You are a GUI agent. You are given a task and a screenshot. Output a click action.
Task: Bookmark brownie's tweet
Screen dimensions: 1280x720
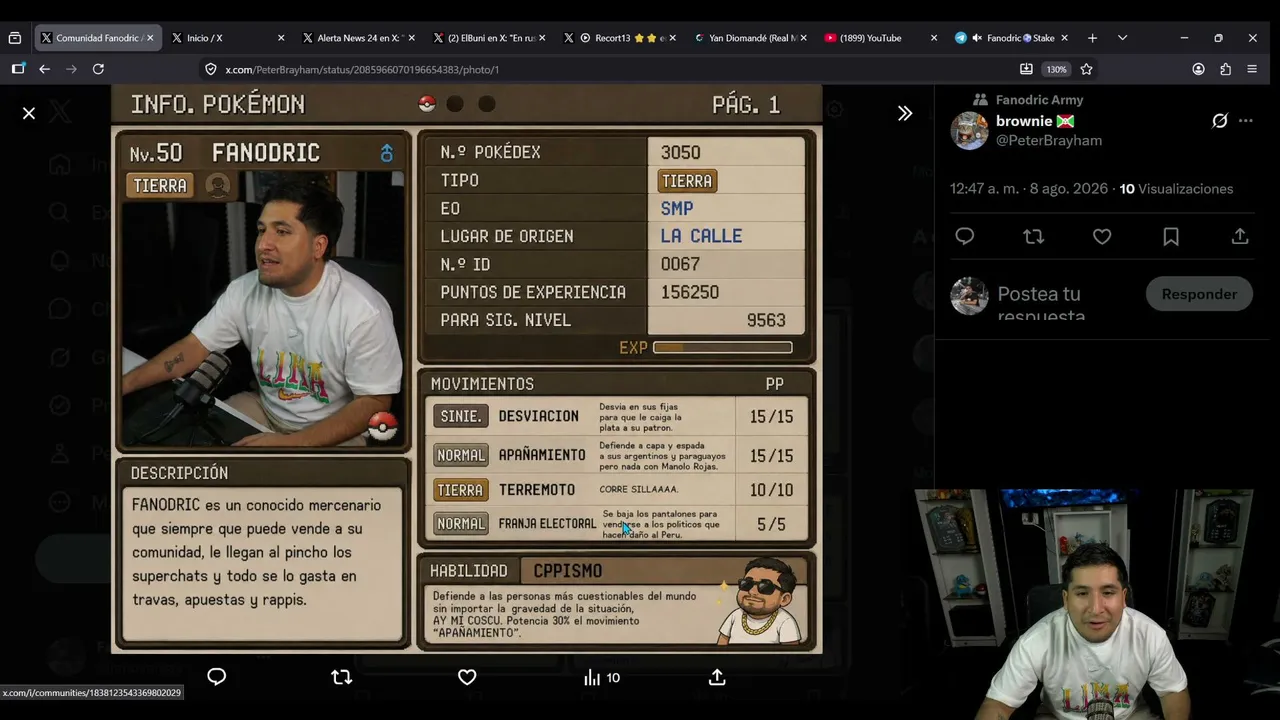(1171, 236)
